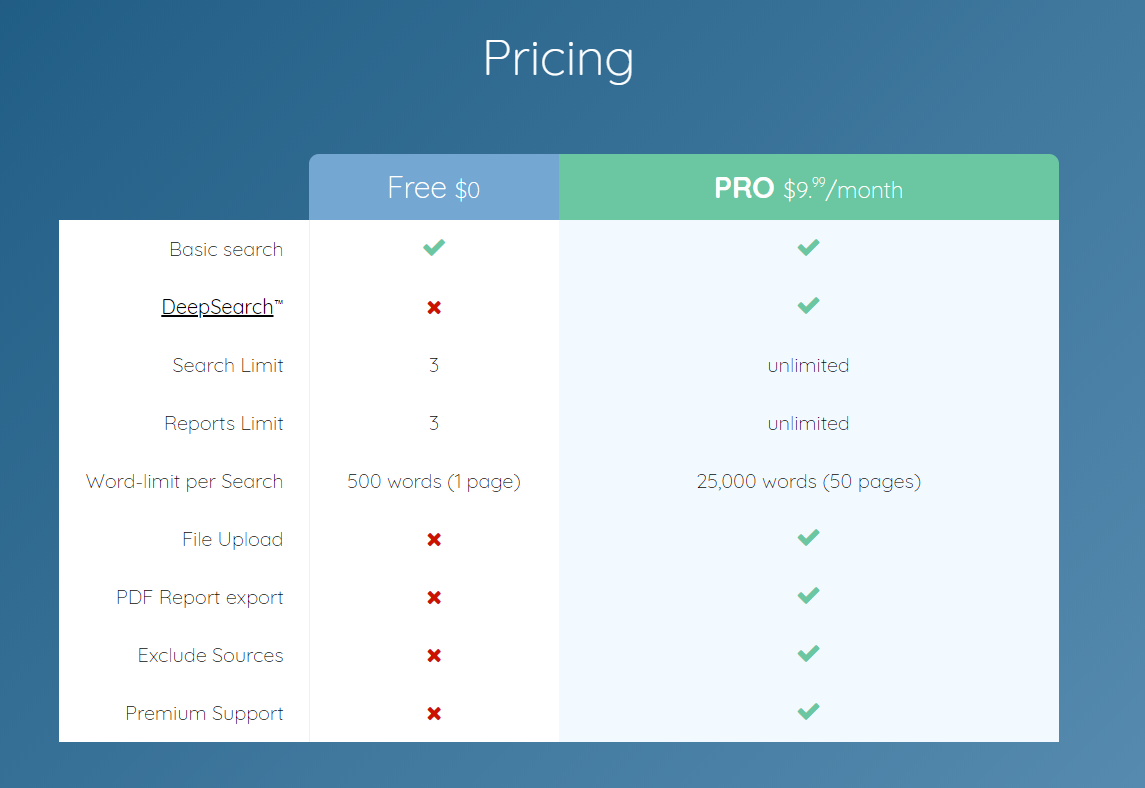This screenshot has width=1145, height=788.
Task: Click the 25,000 words (50 pages) cell
Action: pyautogui.click(x=808, y=481)
